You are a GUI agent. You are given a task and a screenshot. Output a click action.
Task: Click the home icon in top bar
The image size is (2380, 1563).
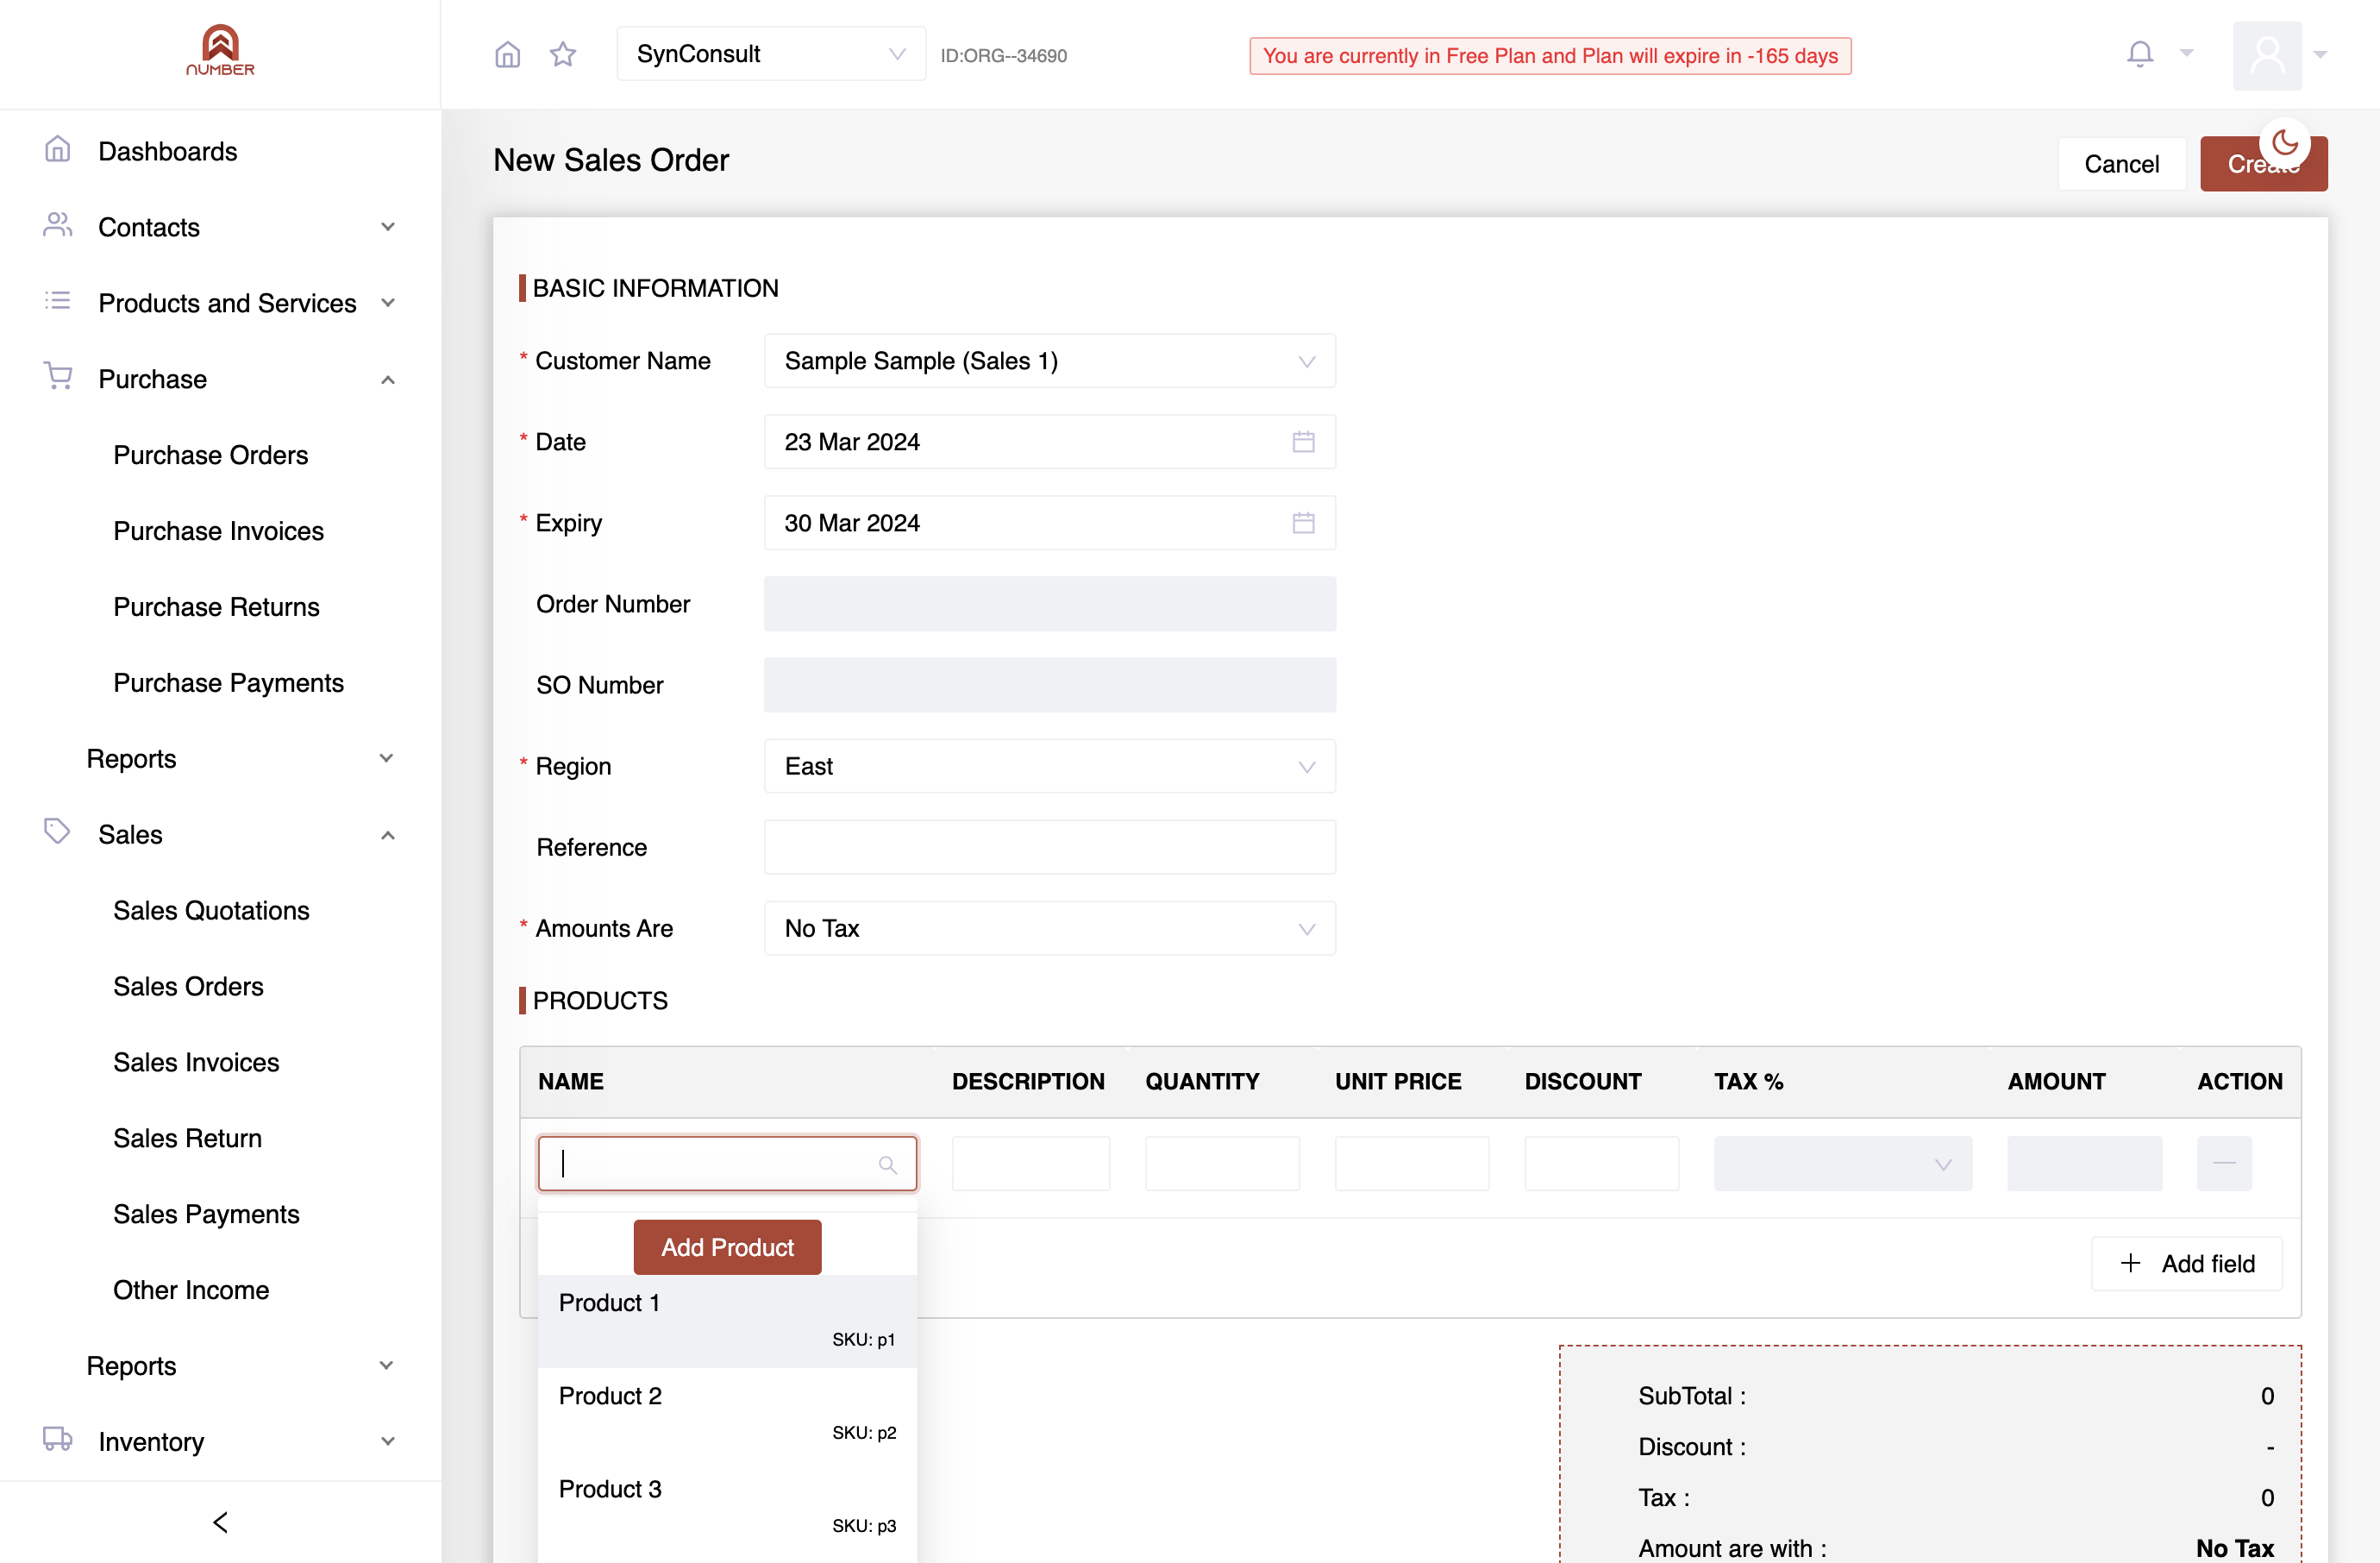(508, 54)
